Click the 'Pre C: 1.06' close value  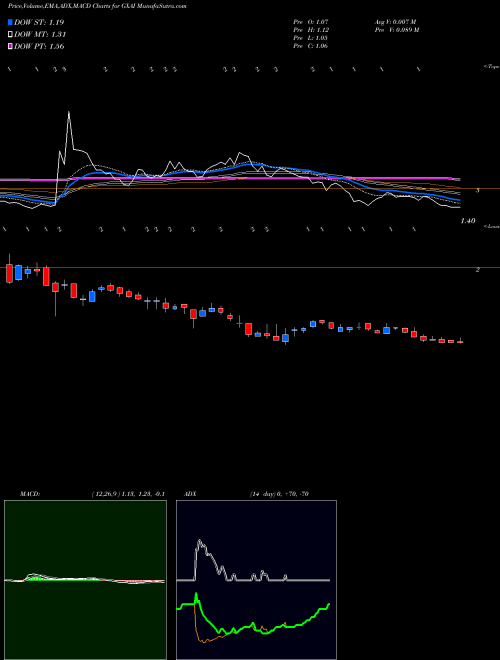311,46
